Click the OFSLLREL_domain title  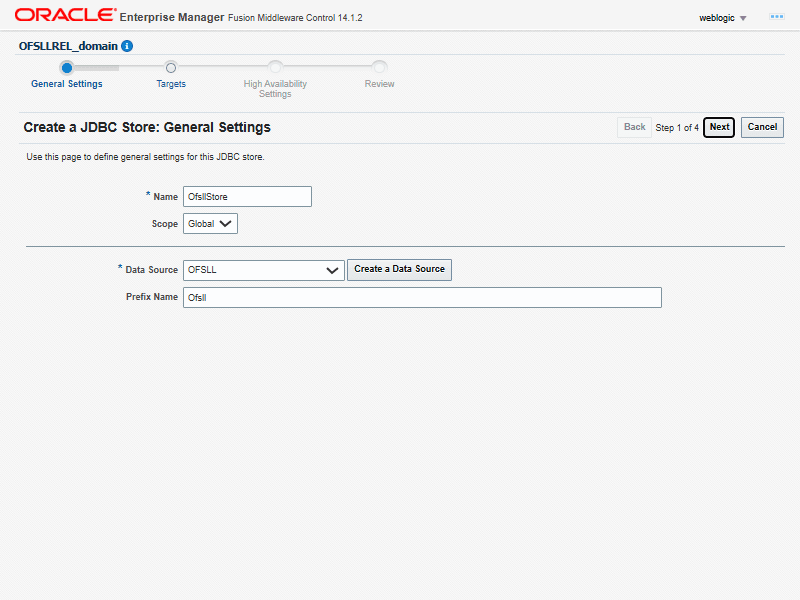[x=68, y=46]
